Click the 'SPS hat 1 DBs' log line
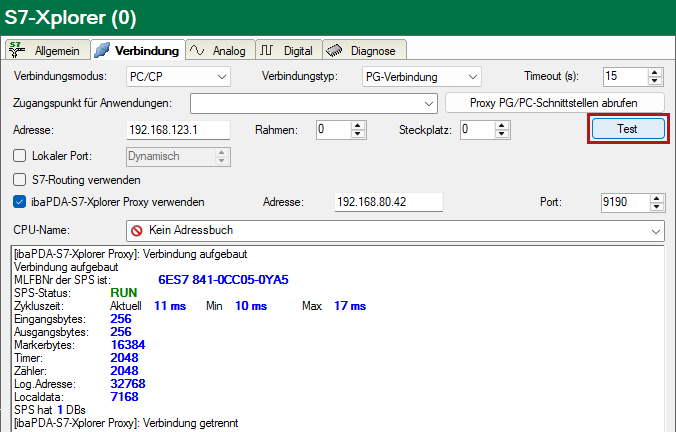 click(50, 410)
